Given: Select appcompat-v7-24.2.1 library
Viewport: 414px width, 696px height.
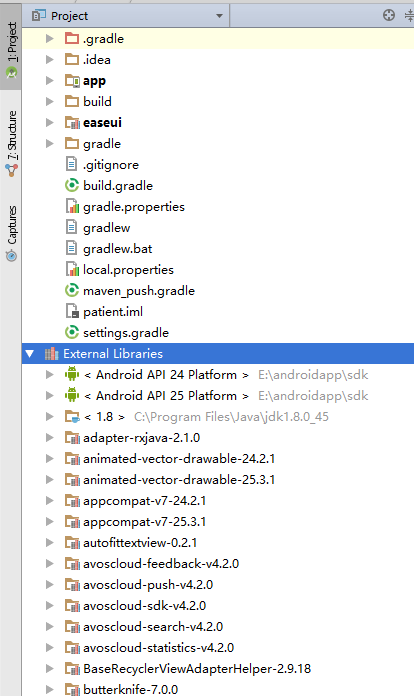Looking at the screenshot, I should coord(145,501).
